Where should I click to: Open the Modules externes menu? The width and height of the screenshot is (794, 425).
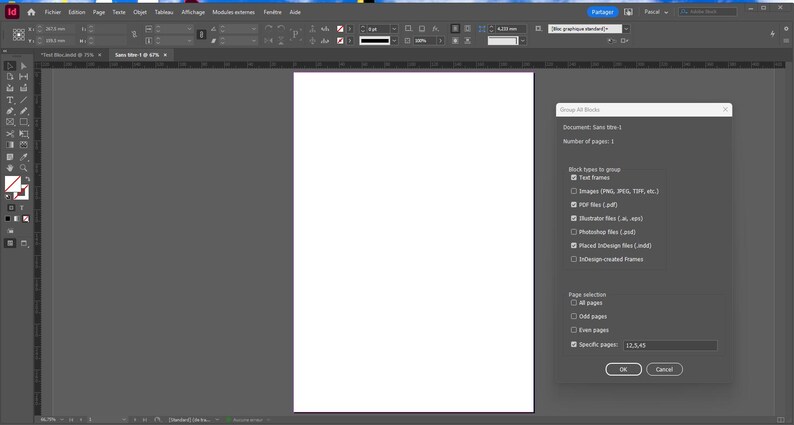point(233,12)
